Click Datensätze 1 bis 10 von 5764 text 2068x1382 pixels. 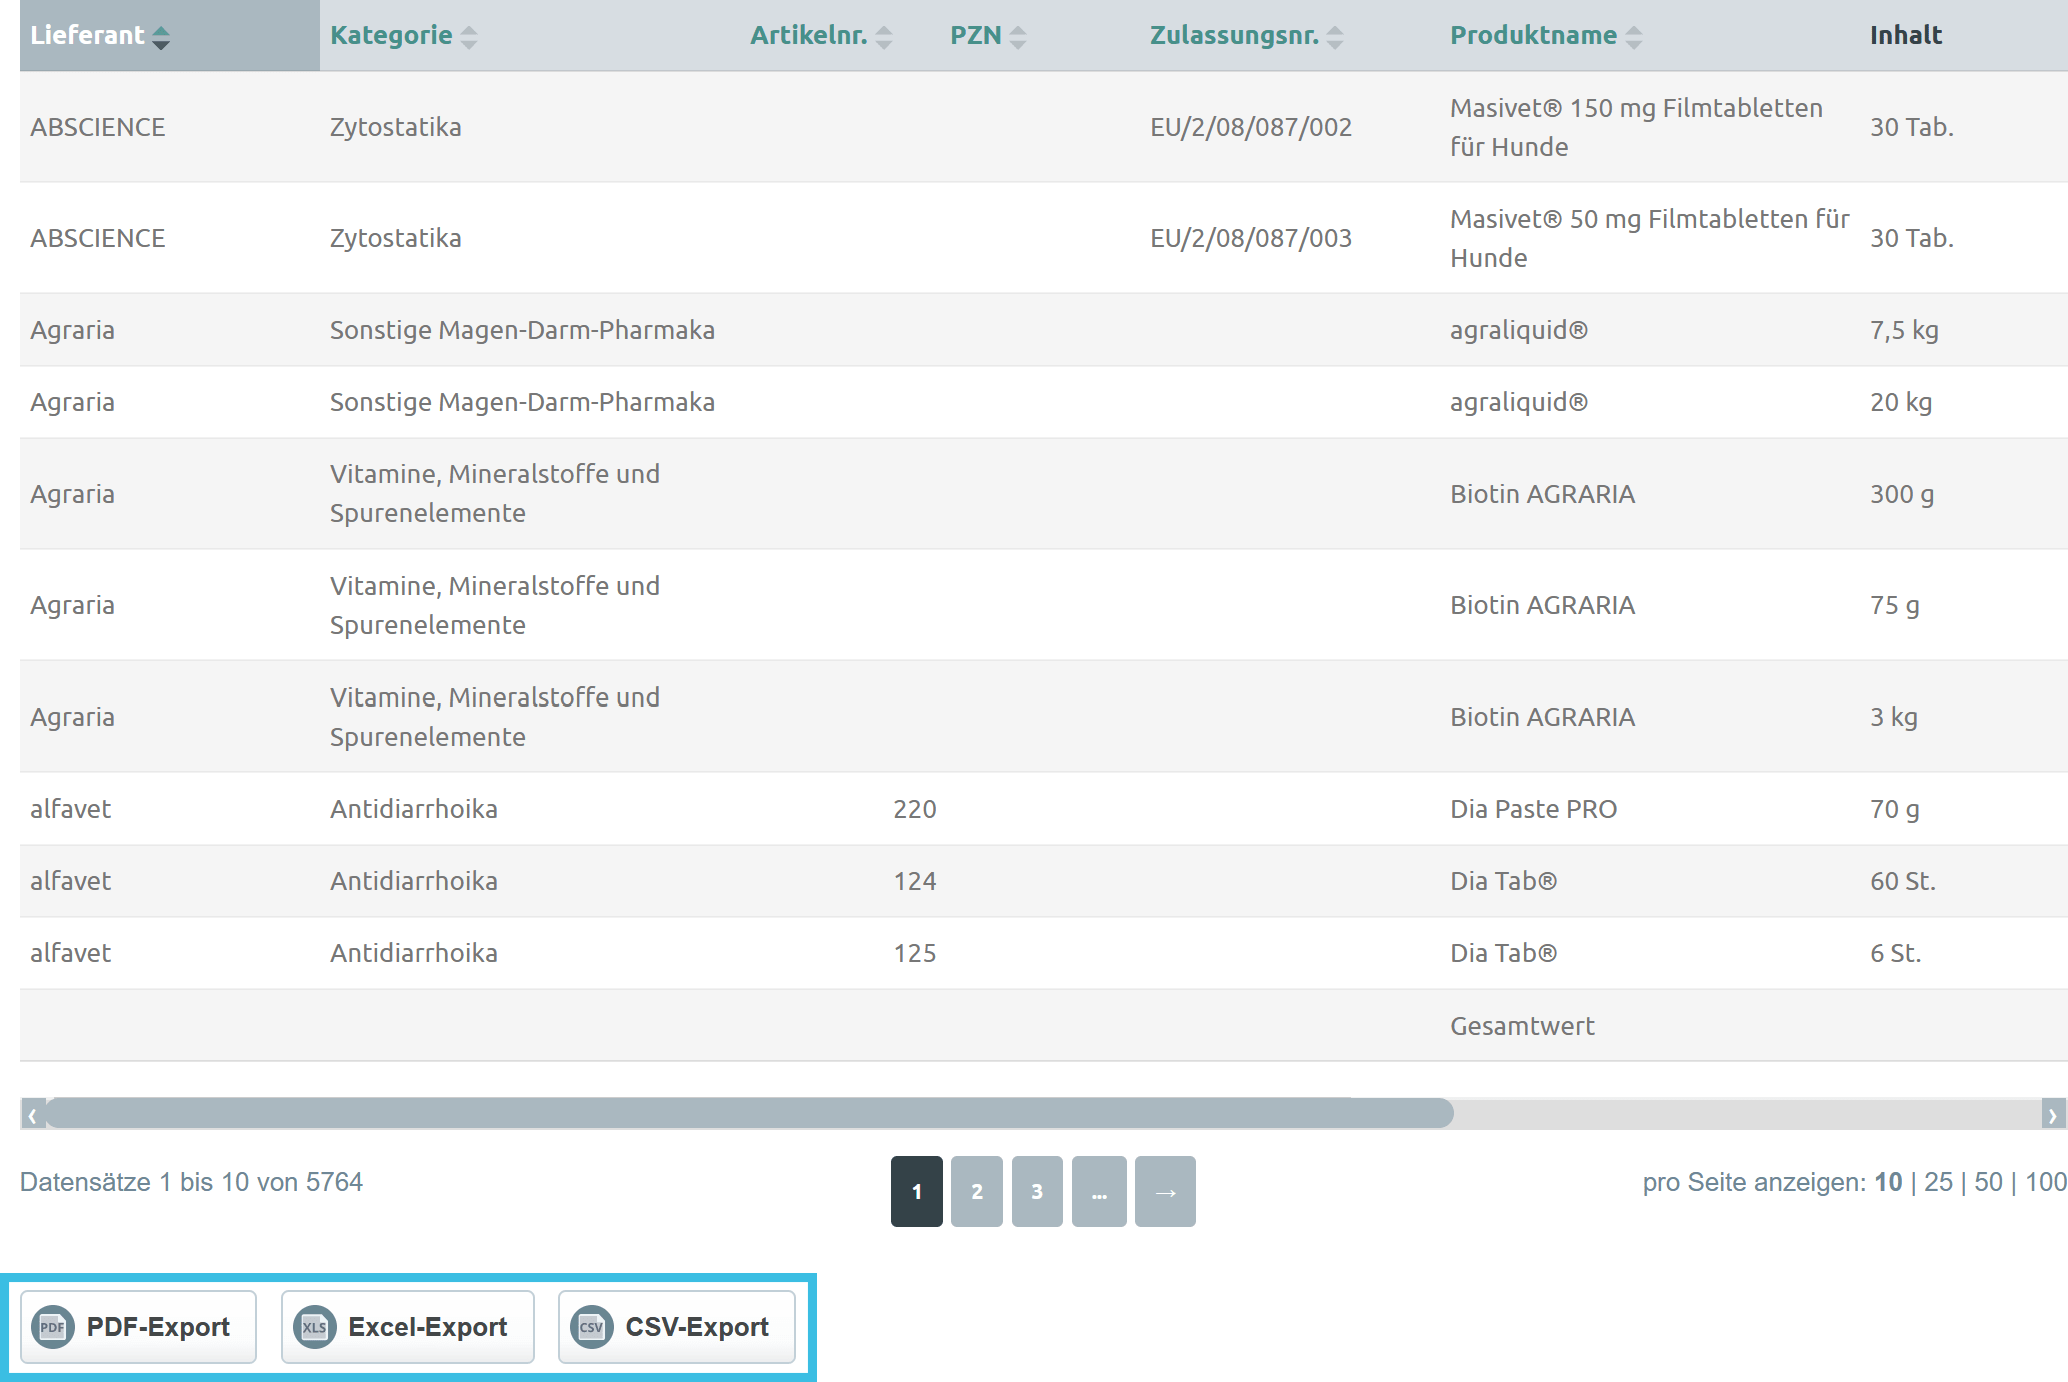point(191,1182)
